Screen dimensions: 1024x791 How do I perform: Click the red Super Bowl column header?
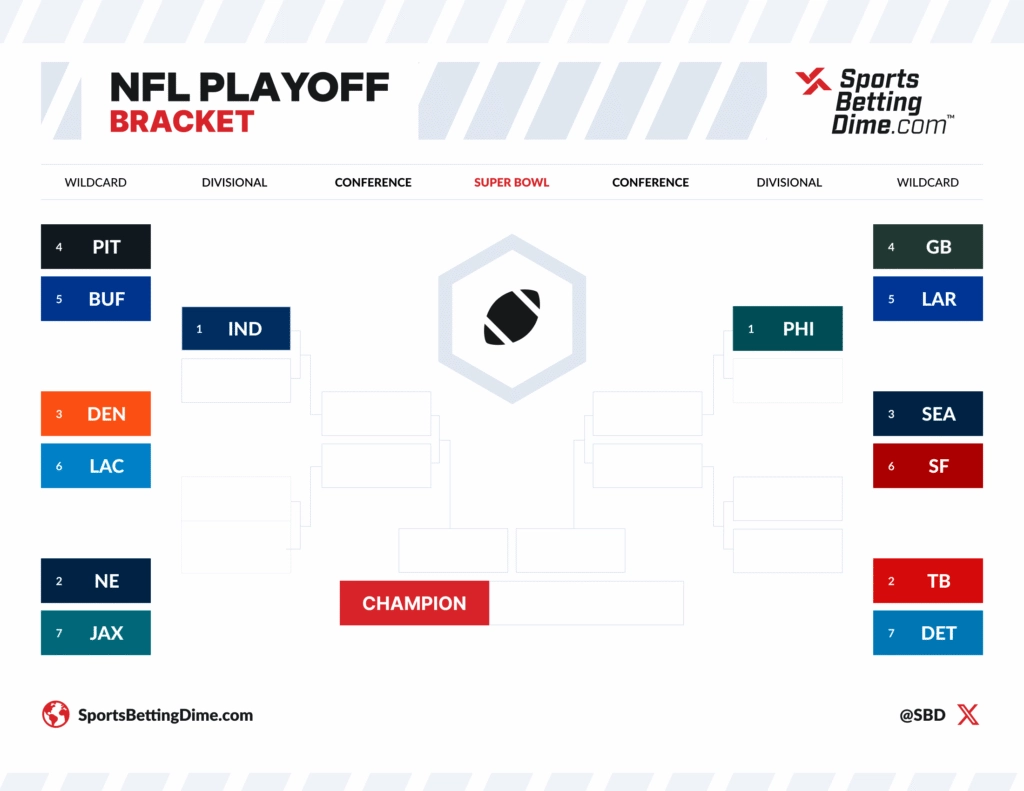tap(511, 183)
